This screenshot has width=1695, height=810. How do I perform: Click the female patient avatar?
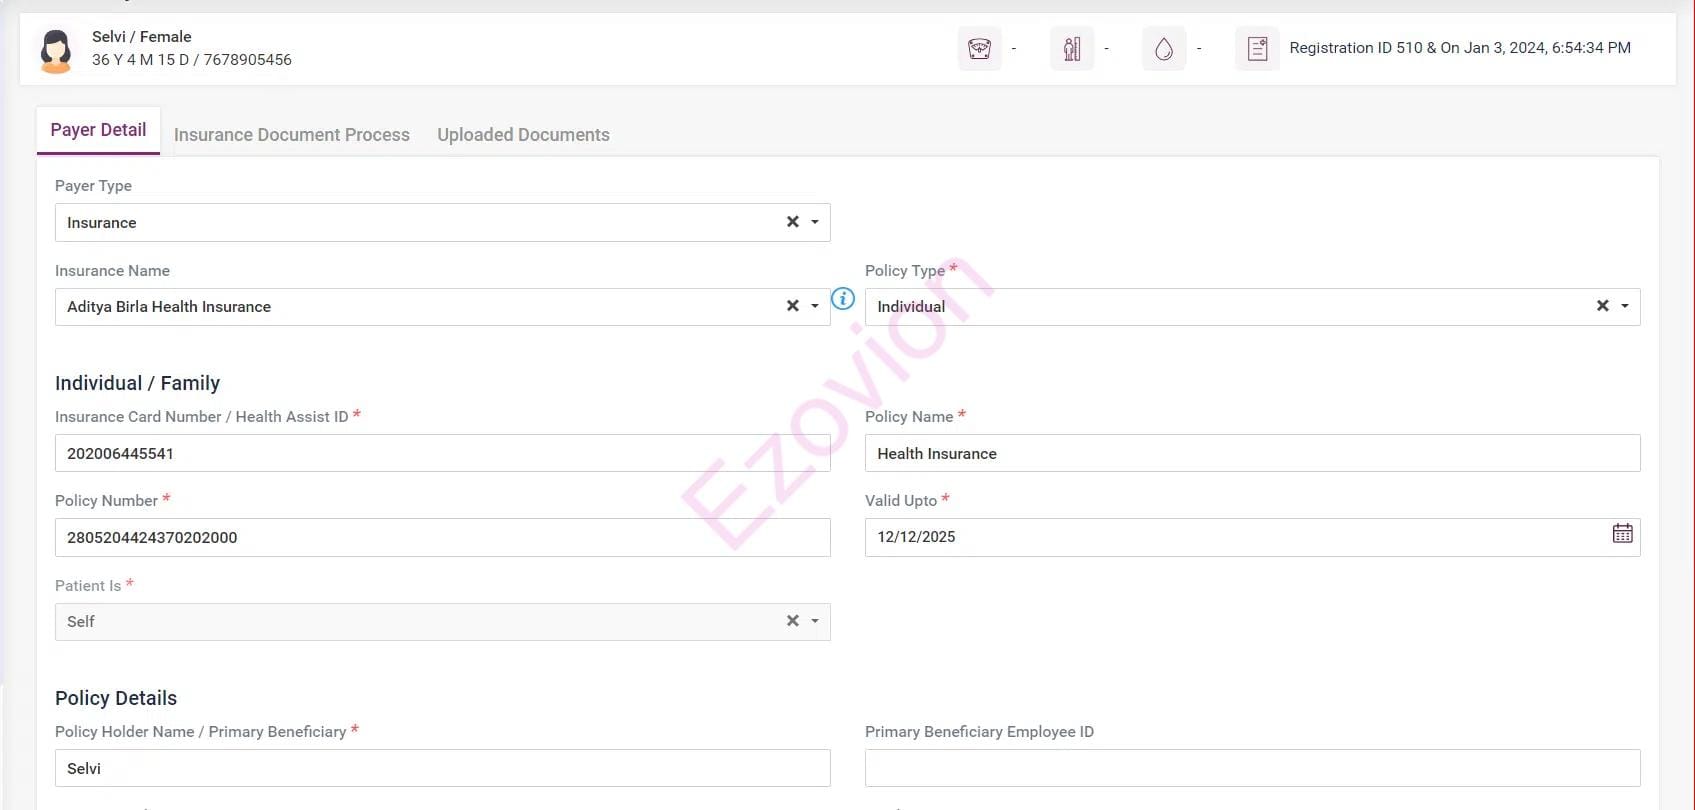click(x=56, y=50)
